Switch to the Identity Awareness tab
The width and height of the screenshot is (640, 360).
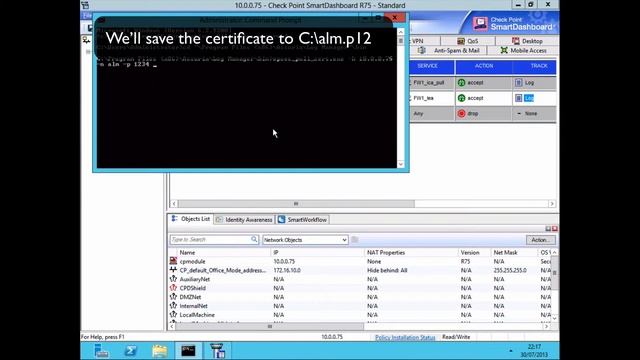point(244,220)
